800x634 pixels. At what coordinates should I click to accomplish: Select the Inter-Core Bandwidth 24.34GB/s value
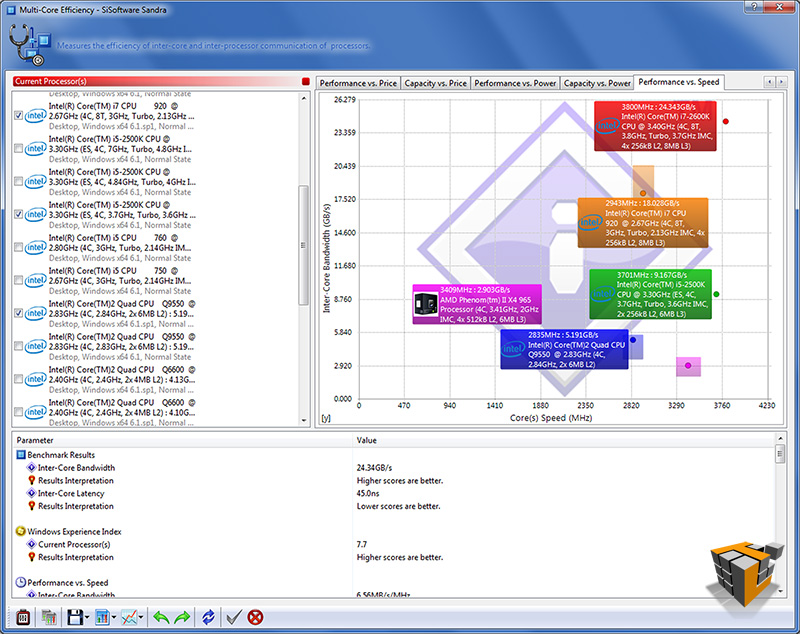point(374,468)
